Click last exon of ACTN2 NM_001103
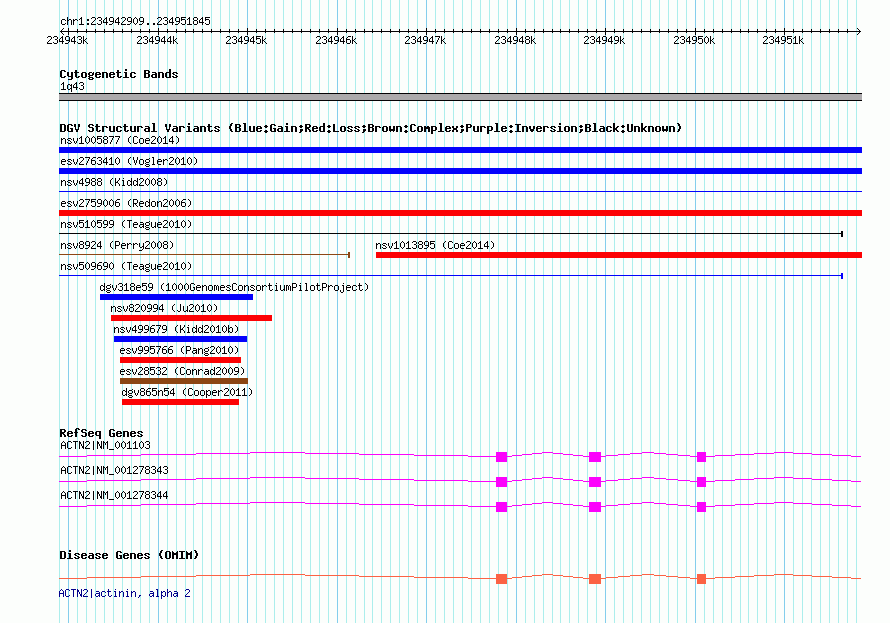Viewport: 890px width, 623px height. (x=702, y=457)
